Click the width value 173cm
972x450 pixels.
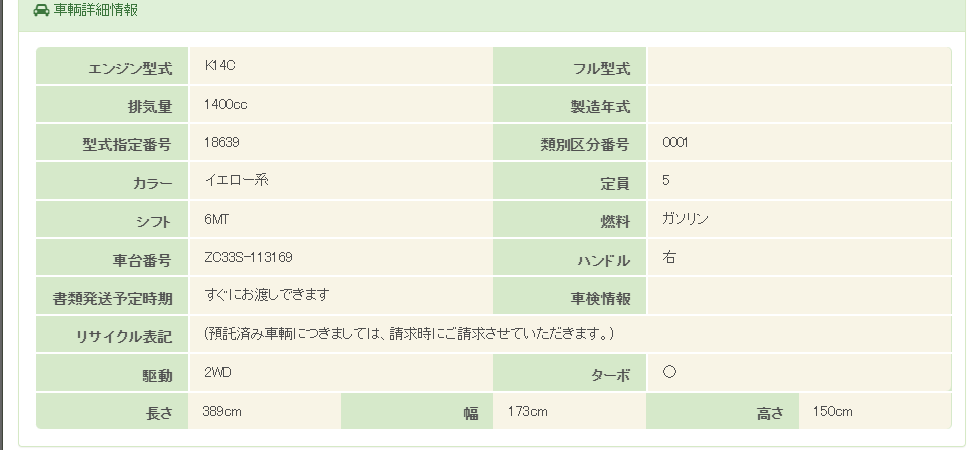(527, 411)
